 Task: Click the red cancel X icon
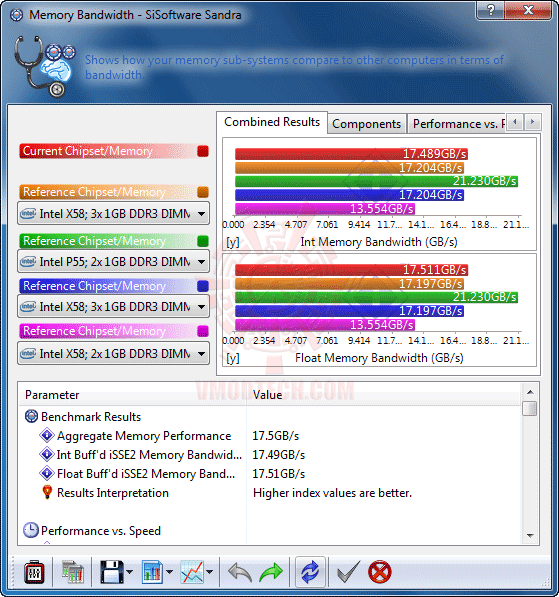click(x=380, y=572)
